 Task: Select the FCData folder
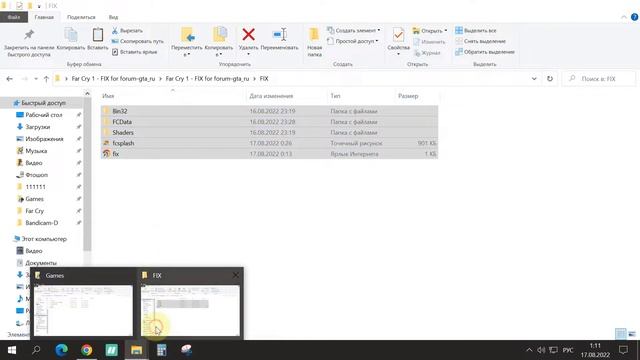269,122
